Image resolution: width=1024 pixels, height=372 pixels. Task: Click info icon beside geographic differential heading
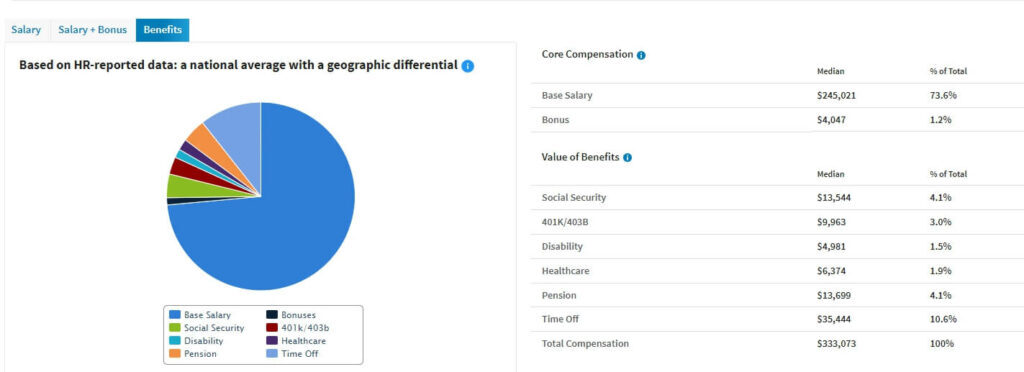pos(468,66)
